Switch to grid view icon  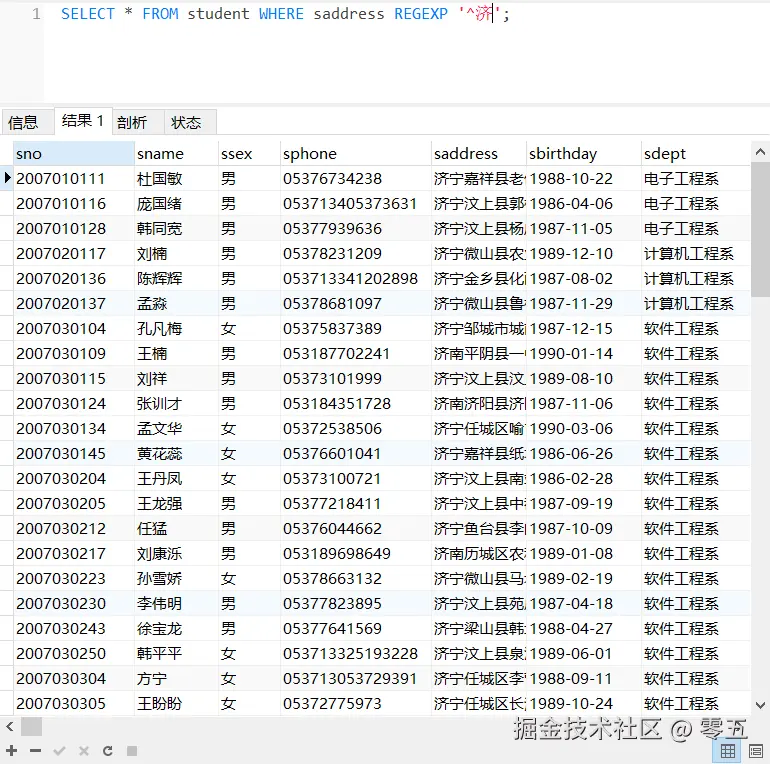pyautogui.click(x=728, y=751)
